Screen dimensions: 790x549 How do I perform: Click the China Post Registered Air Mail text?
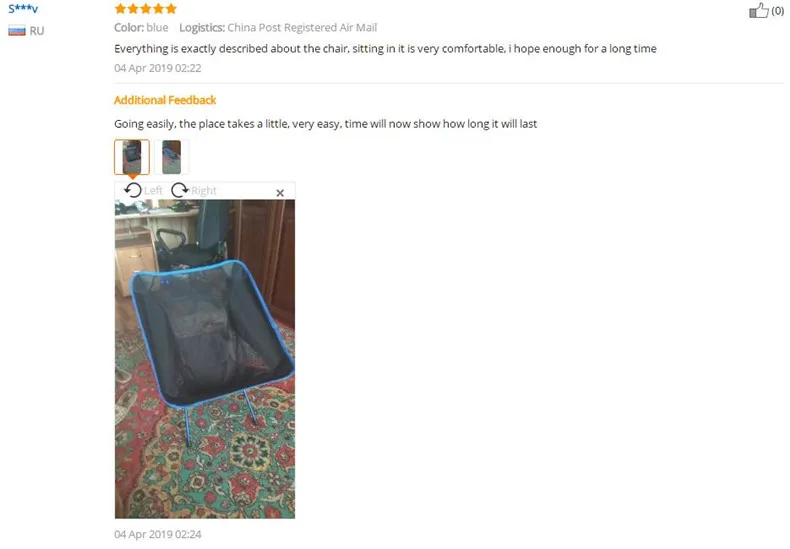click(302, 28)
